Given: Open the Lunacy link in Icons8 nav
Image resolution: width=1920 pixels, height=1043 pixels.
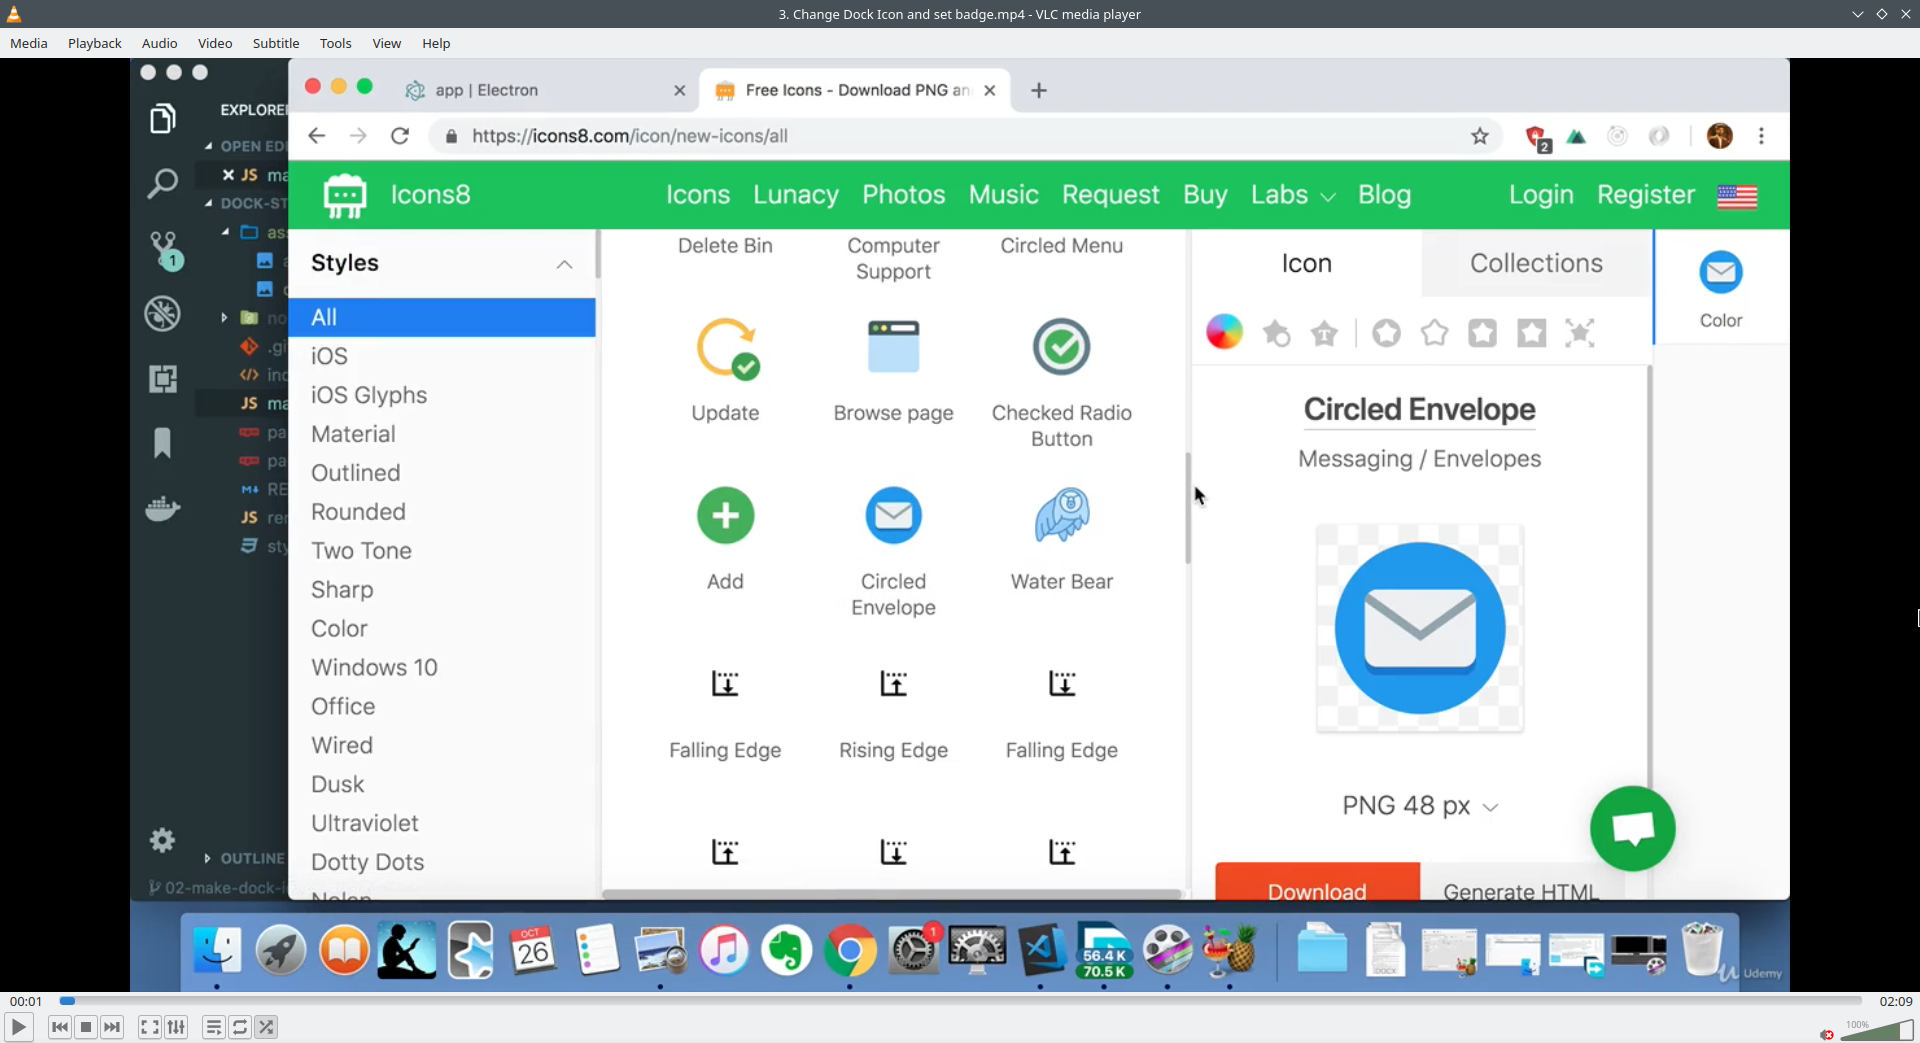Looking at the screenshot, I should (x=796, y=195).
